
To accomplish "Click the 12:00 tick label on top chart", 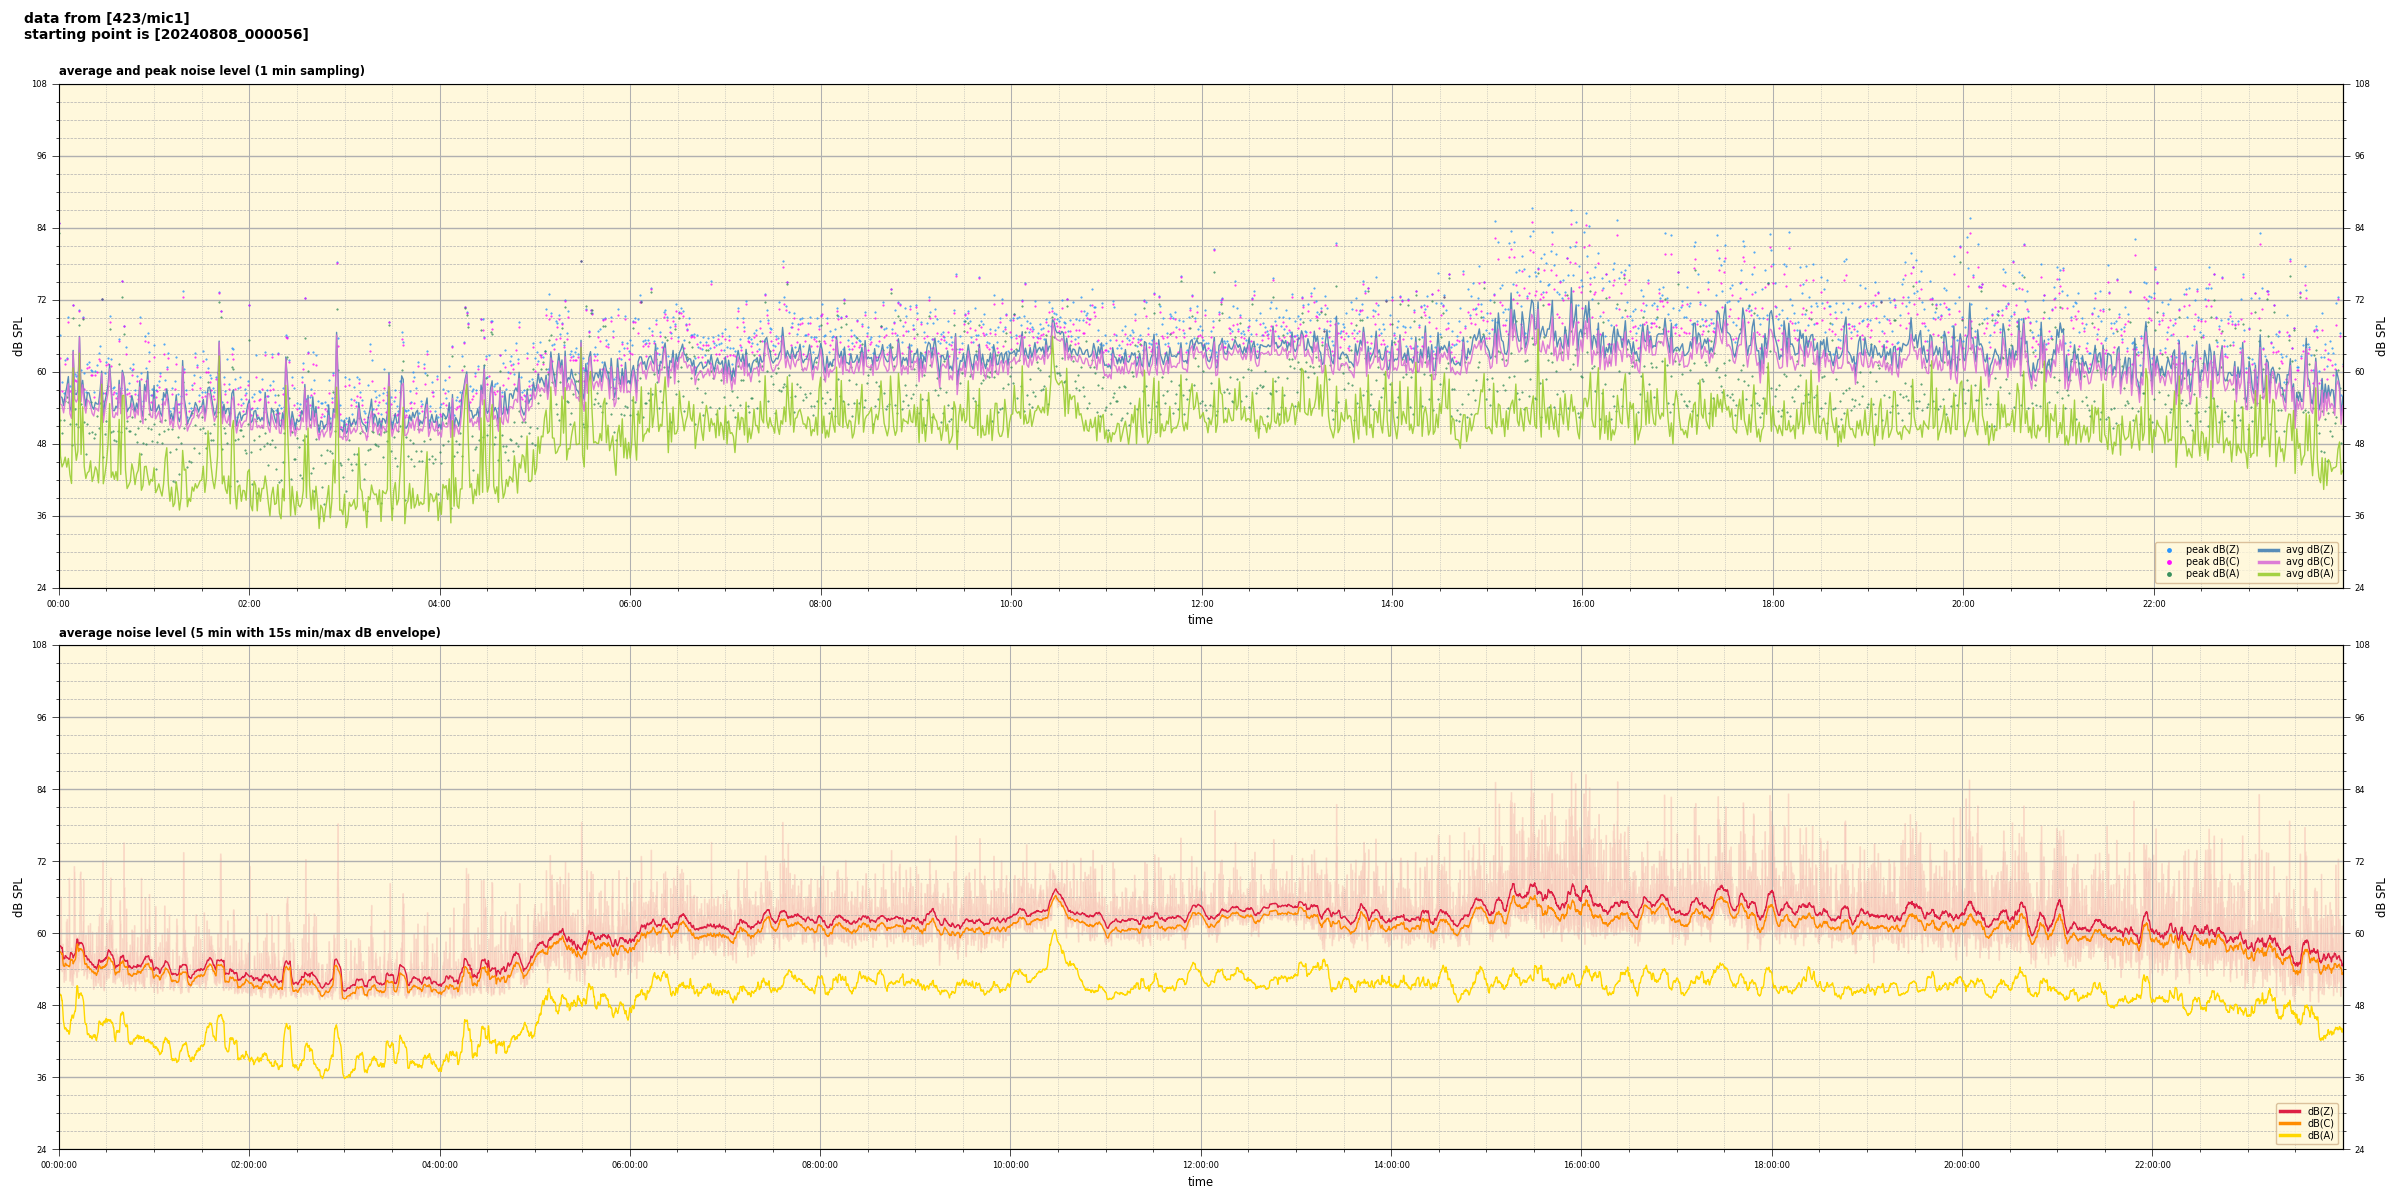I will (1201, 604).
